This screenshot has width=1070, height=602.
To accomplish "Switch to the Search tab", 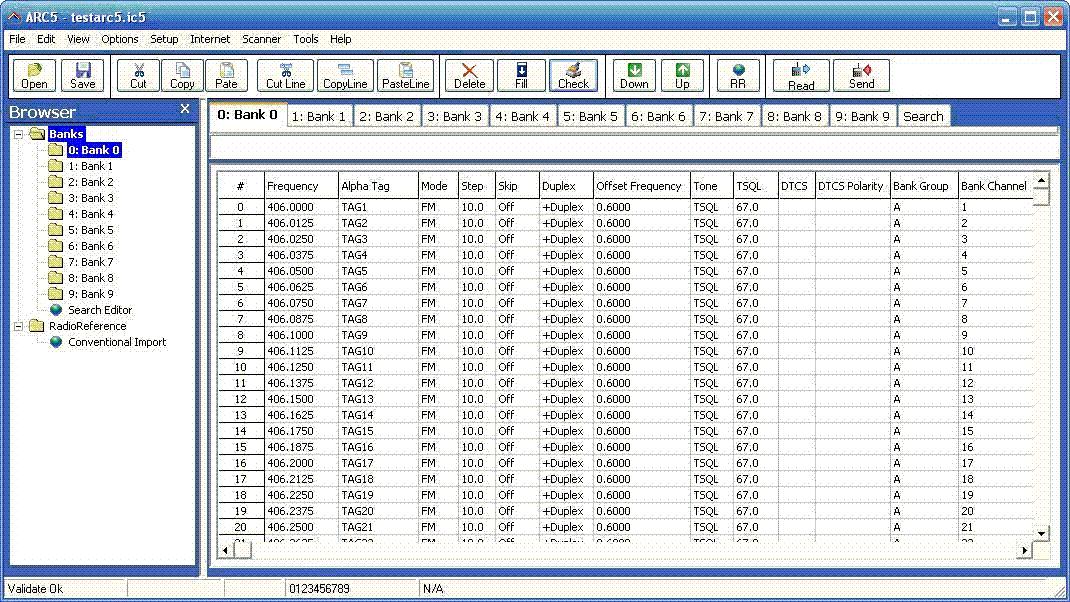I will 923,117.
